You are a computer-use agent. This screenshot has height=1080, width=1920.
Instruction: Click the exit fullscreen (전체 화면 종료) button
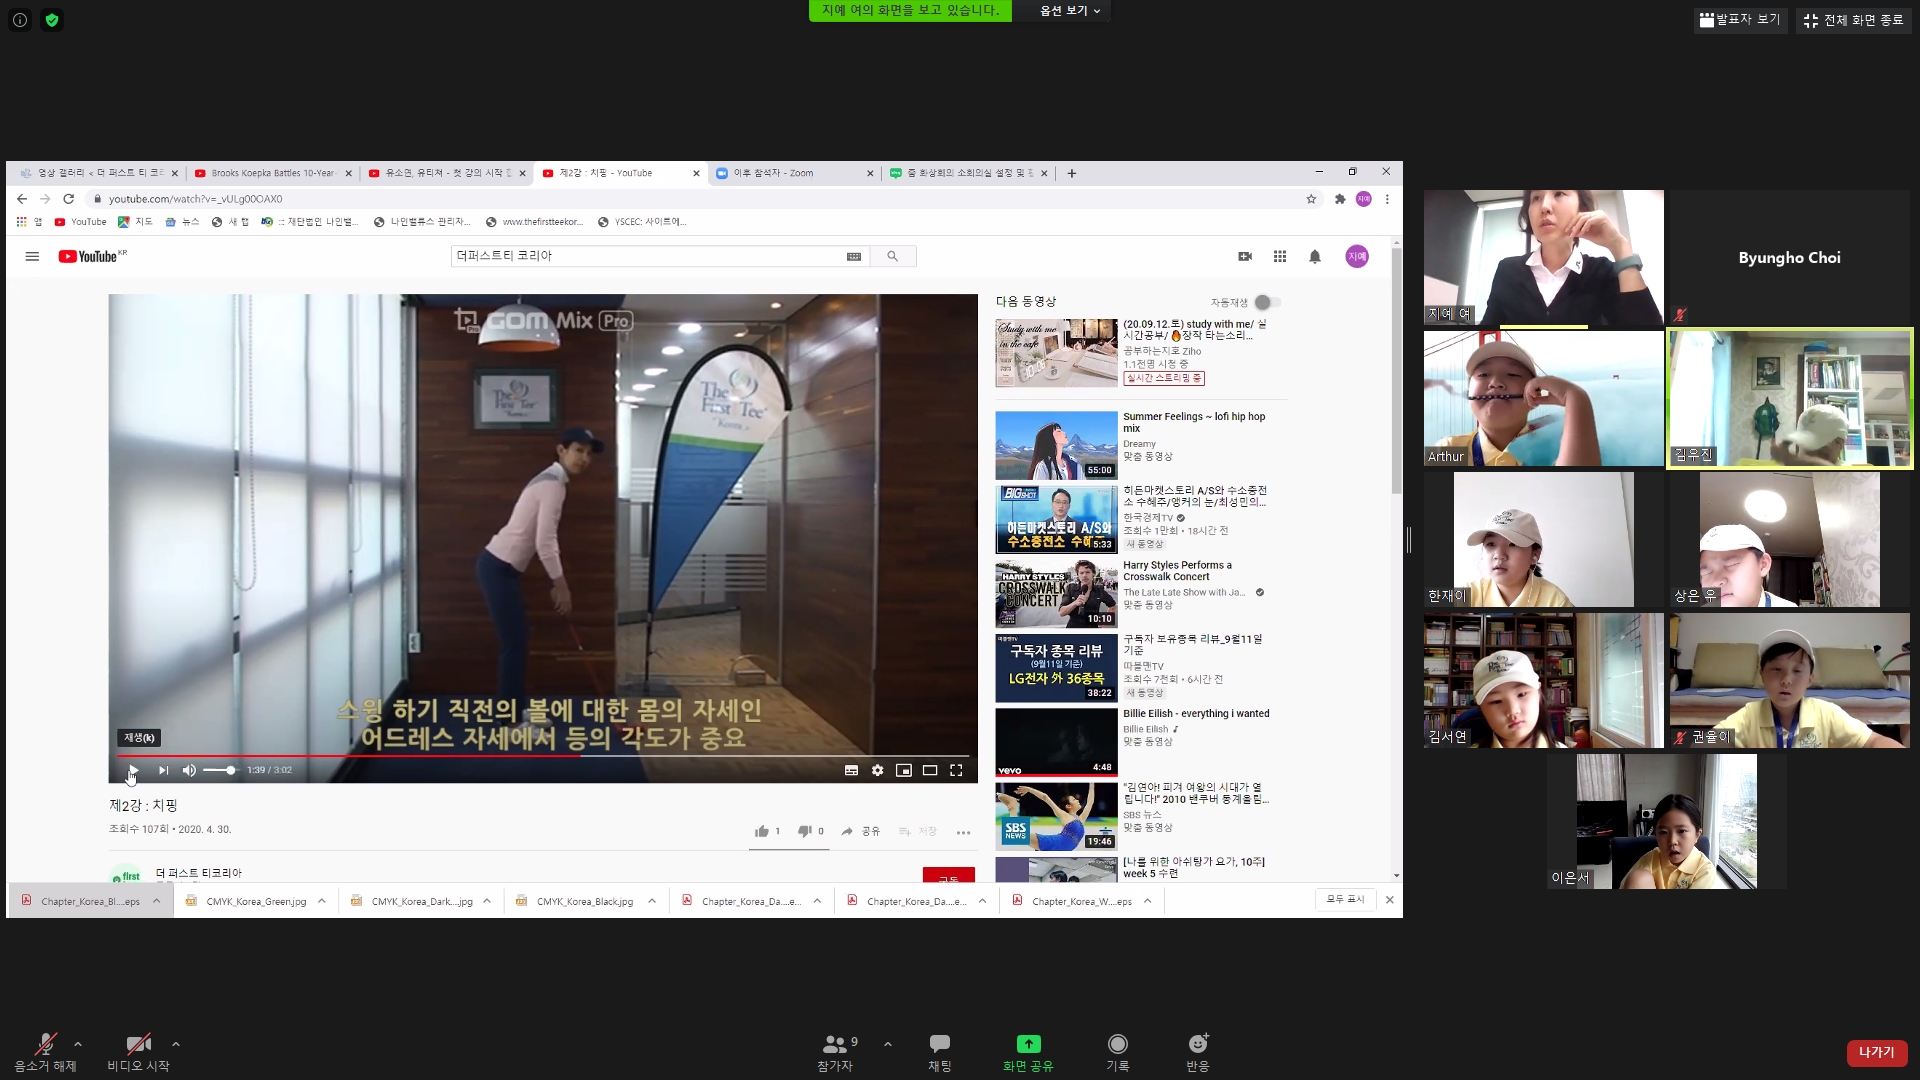(x=1854, y=20)
